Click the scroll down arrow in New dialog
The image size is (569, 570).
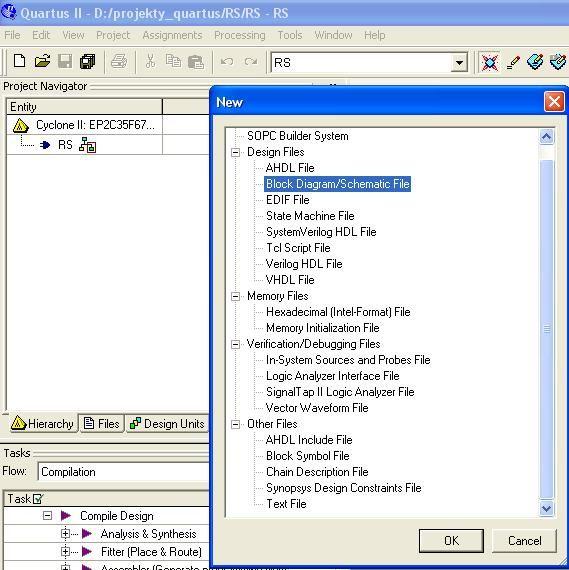(x=546, y=508)
